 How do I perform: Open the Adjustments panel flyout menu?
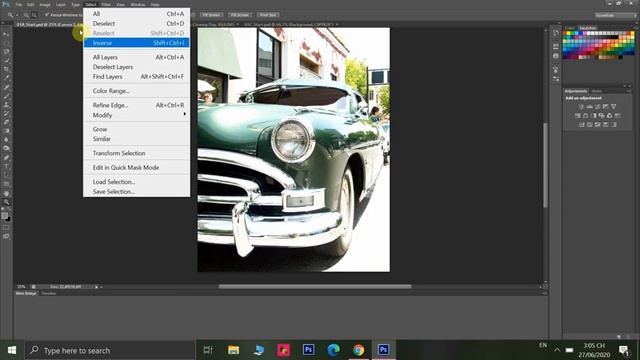pyautogui.click(x=629, y=91)
